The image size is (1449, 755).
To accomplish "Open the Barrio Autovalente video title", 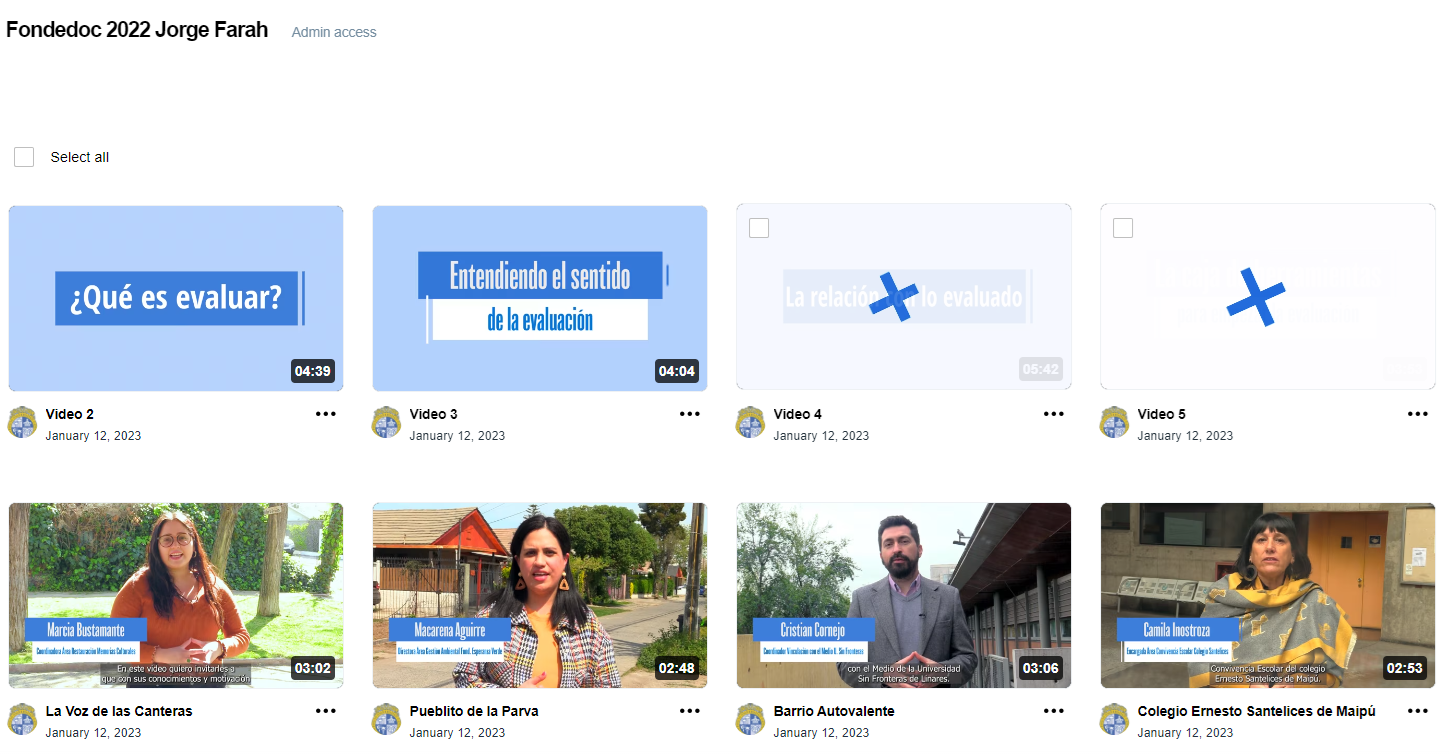I will coord(834,711).
